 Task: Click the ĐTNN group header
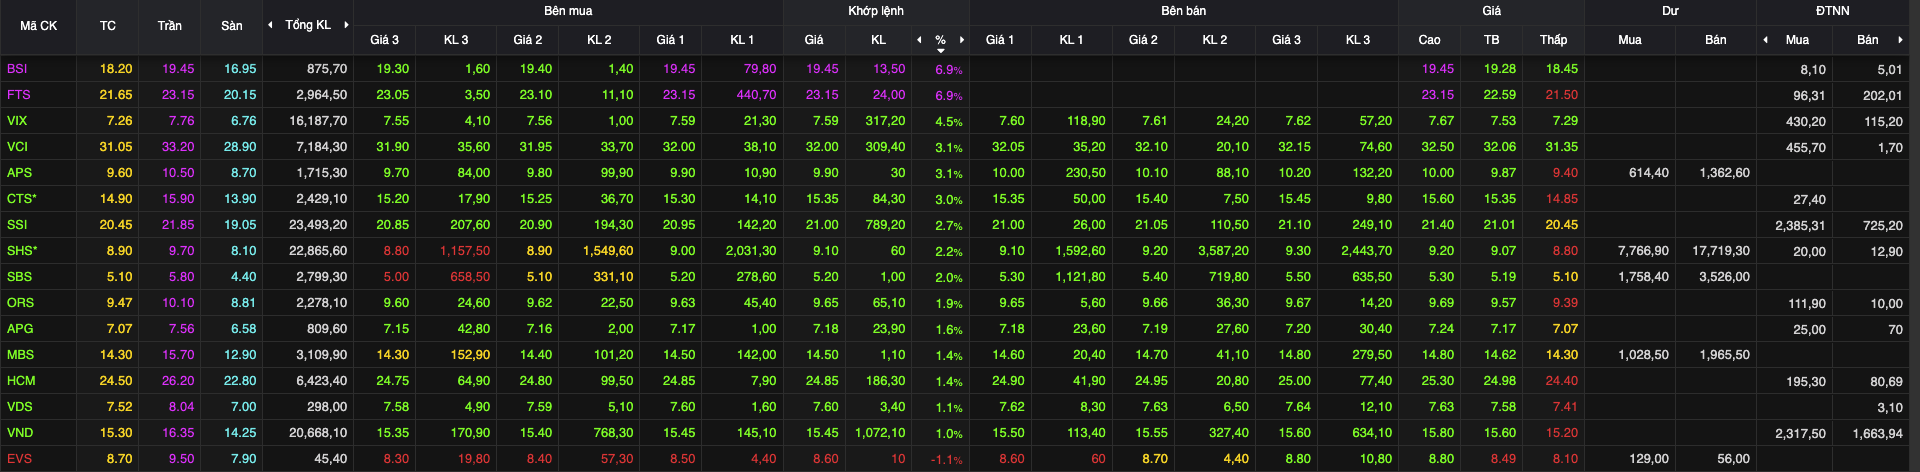1833,11
